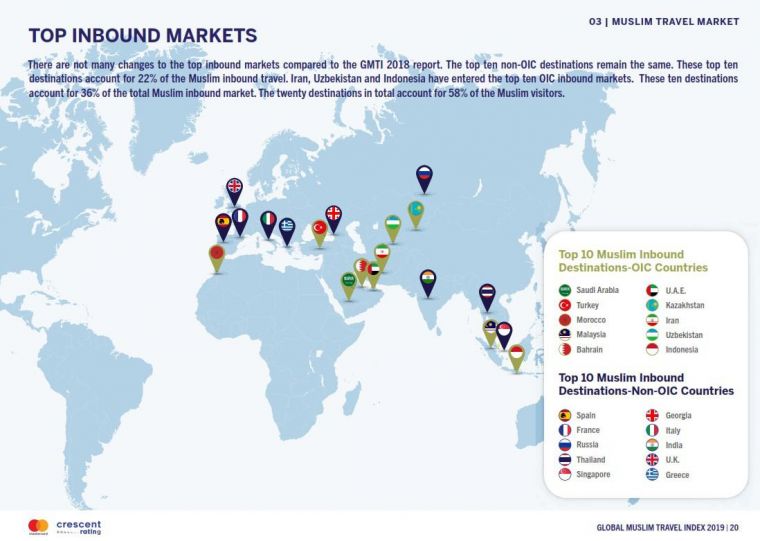
Task: Click the 'TOP INBOUND MARKETS' title
Action: [143, 36]
